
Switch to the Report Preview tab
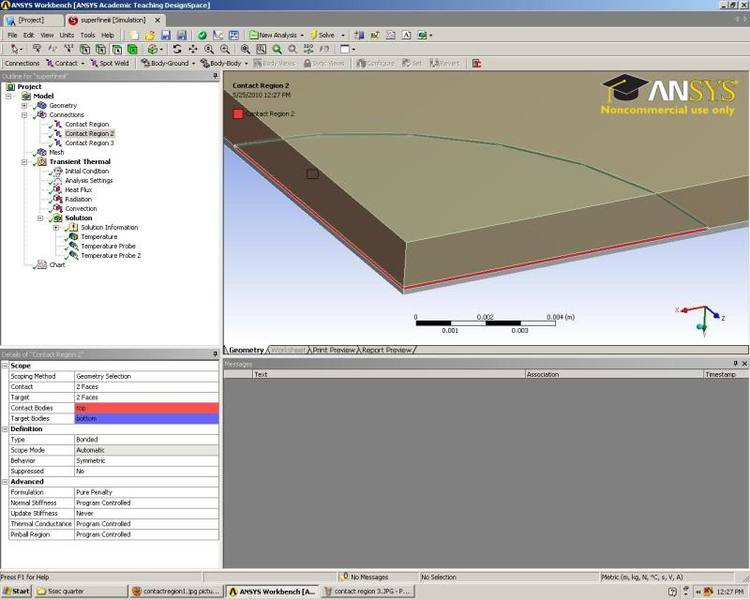386,350
